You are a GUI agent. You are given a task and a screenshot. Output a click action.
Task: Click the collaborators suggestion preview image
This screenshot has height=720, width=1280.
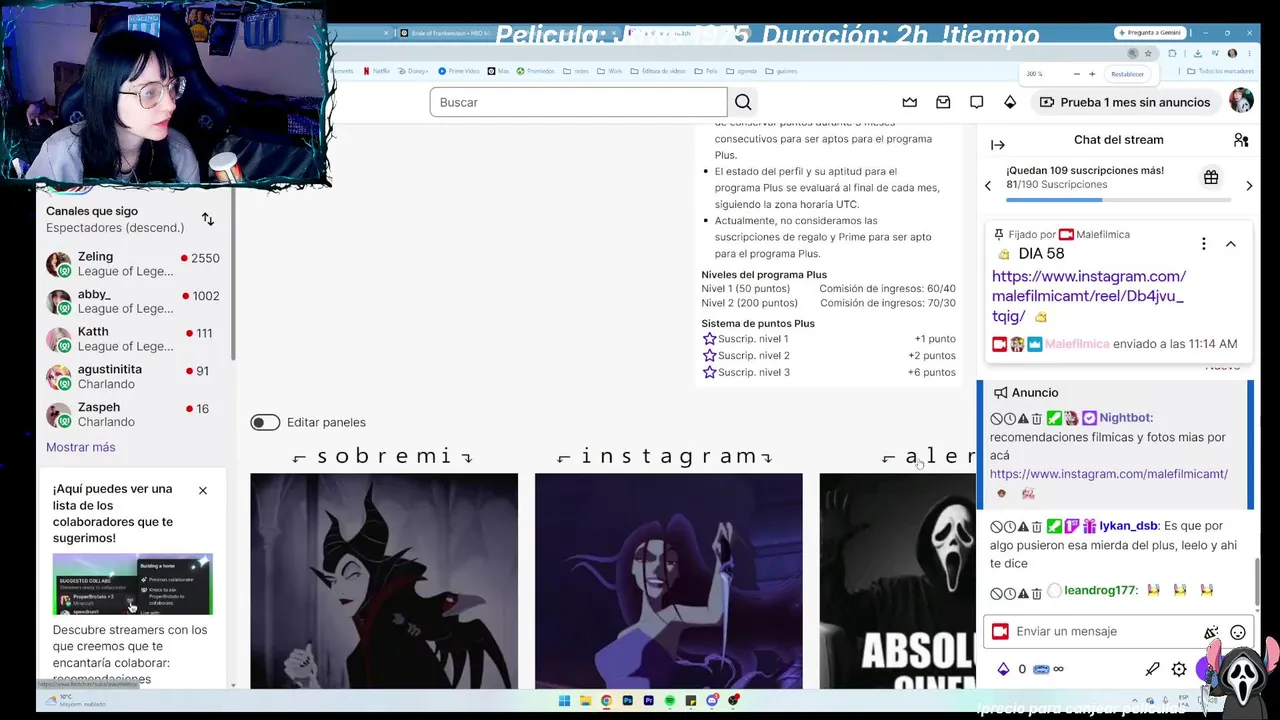[133, 584]
